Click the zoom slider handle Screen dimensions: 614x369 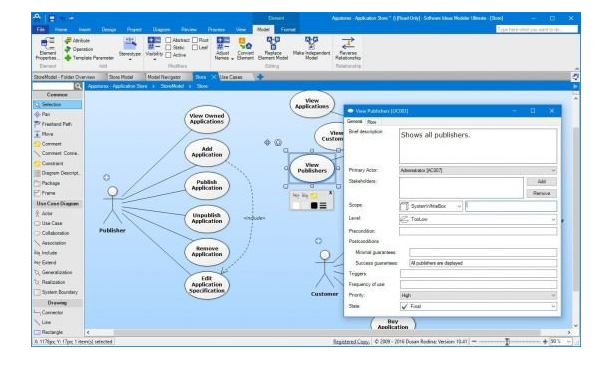tap(507, 342)
